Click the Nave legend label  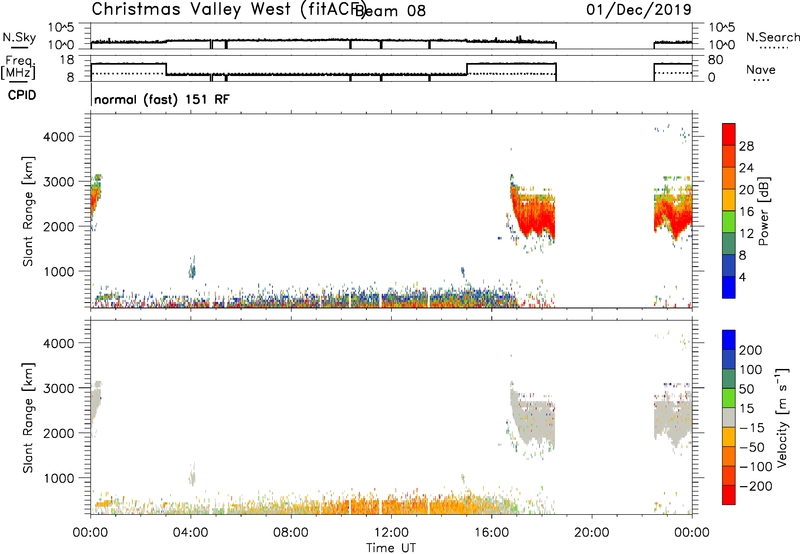coord(761,70)
